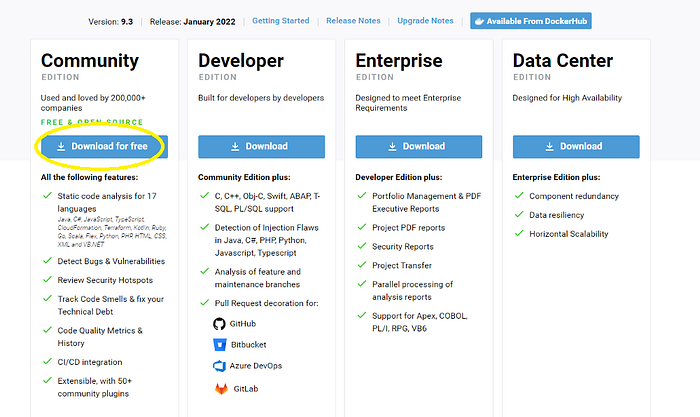The width and height of the screenshot is (700, 417).
Task: Click checkmark beside Detect Bugs & Vulnerabilities
Action: pyautogui.click(x=47, y=260)
